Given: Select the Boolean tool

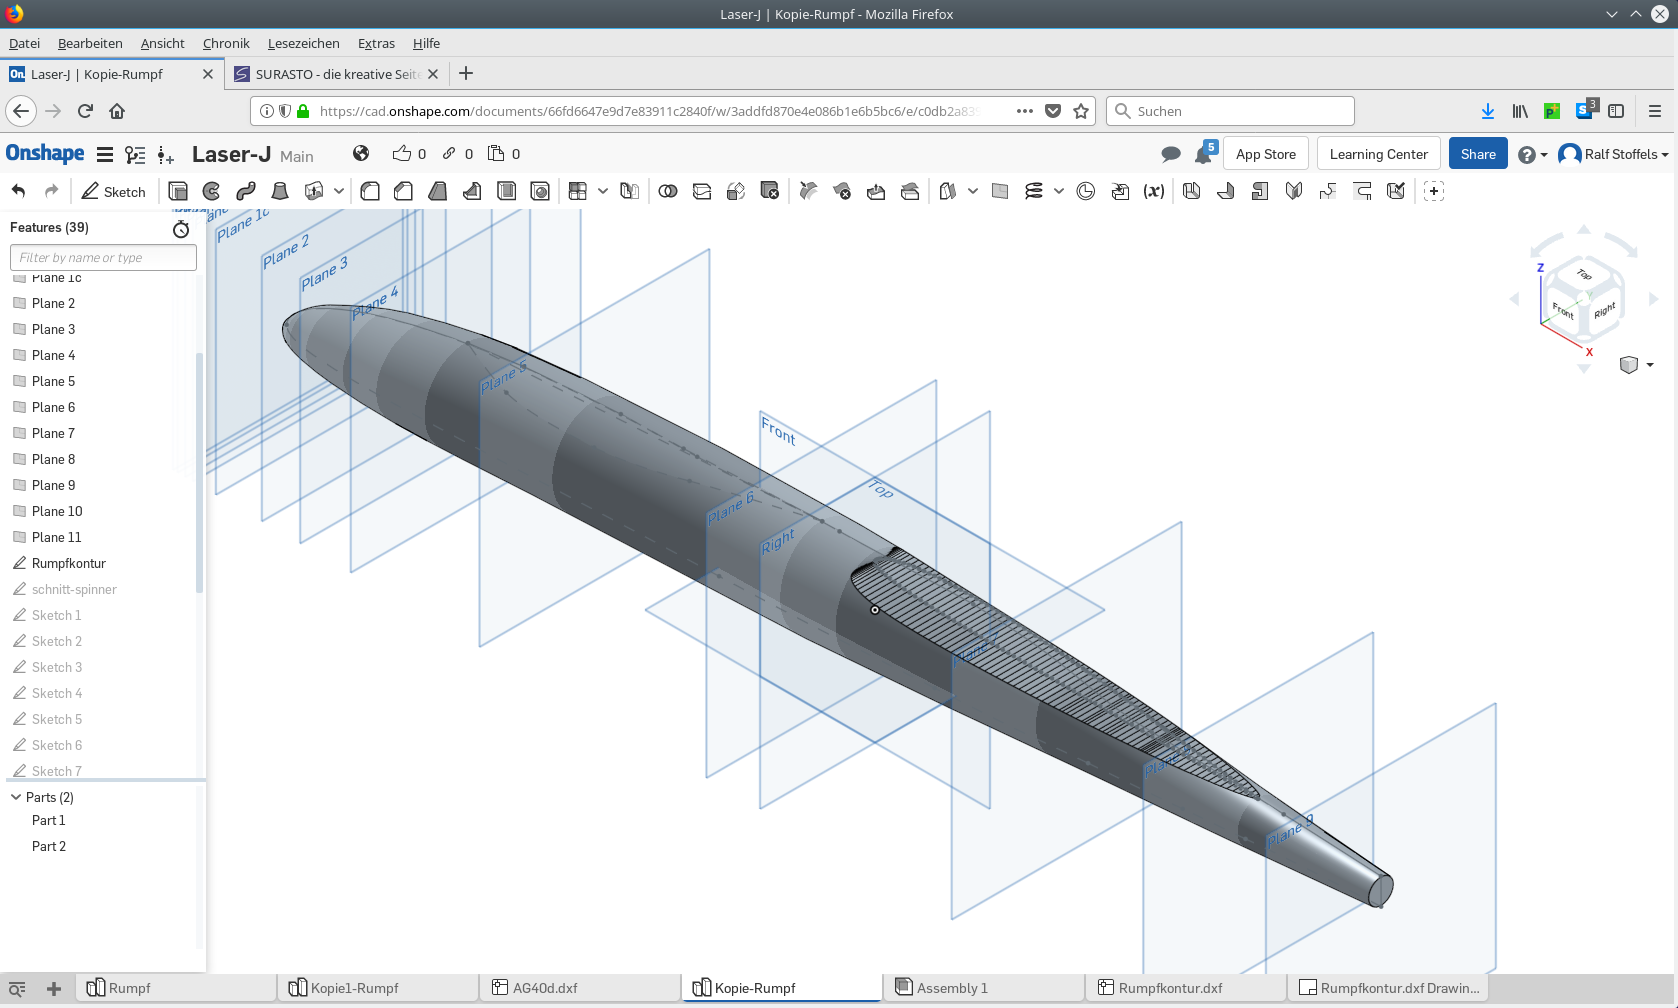Looking at the screenshot, I should [668, 191].
